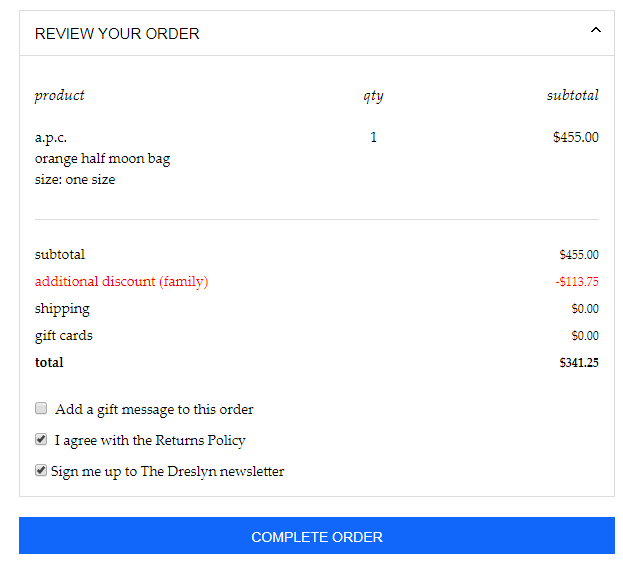
Task: Click the size: one size text
Action: point(75,180)
